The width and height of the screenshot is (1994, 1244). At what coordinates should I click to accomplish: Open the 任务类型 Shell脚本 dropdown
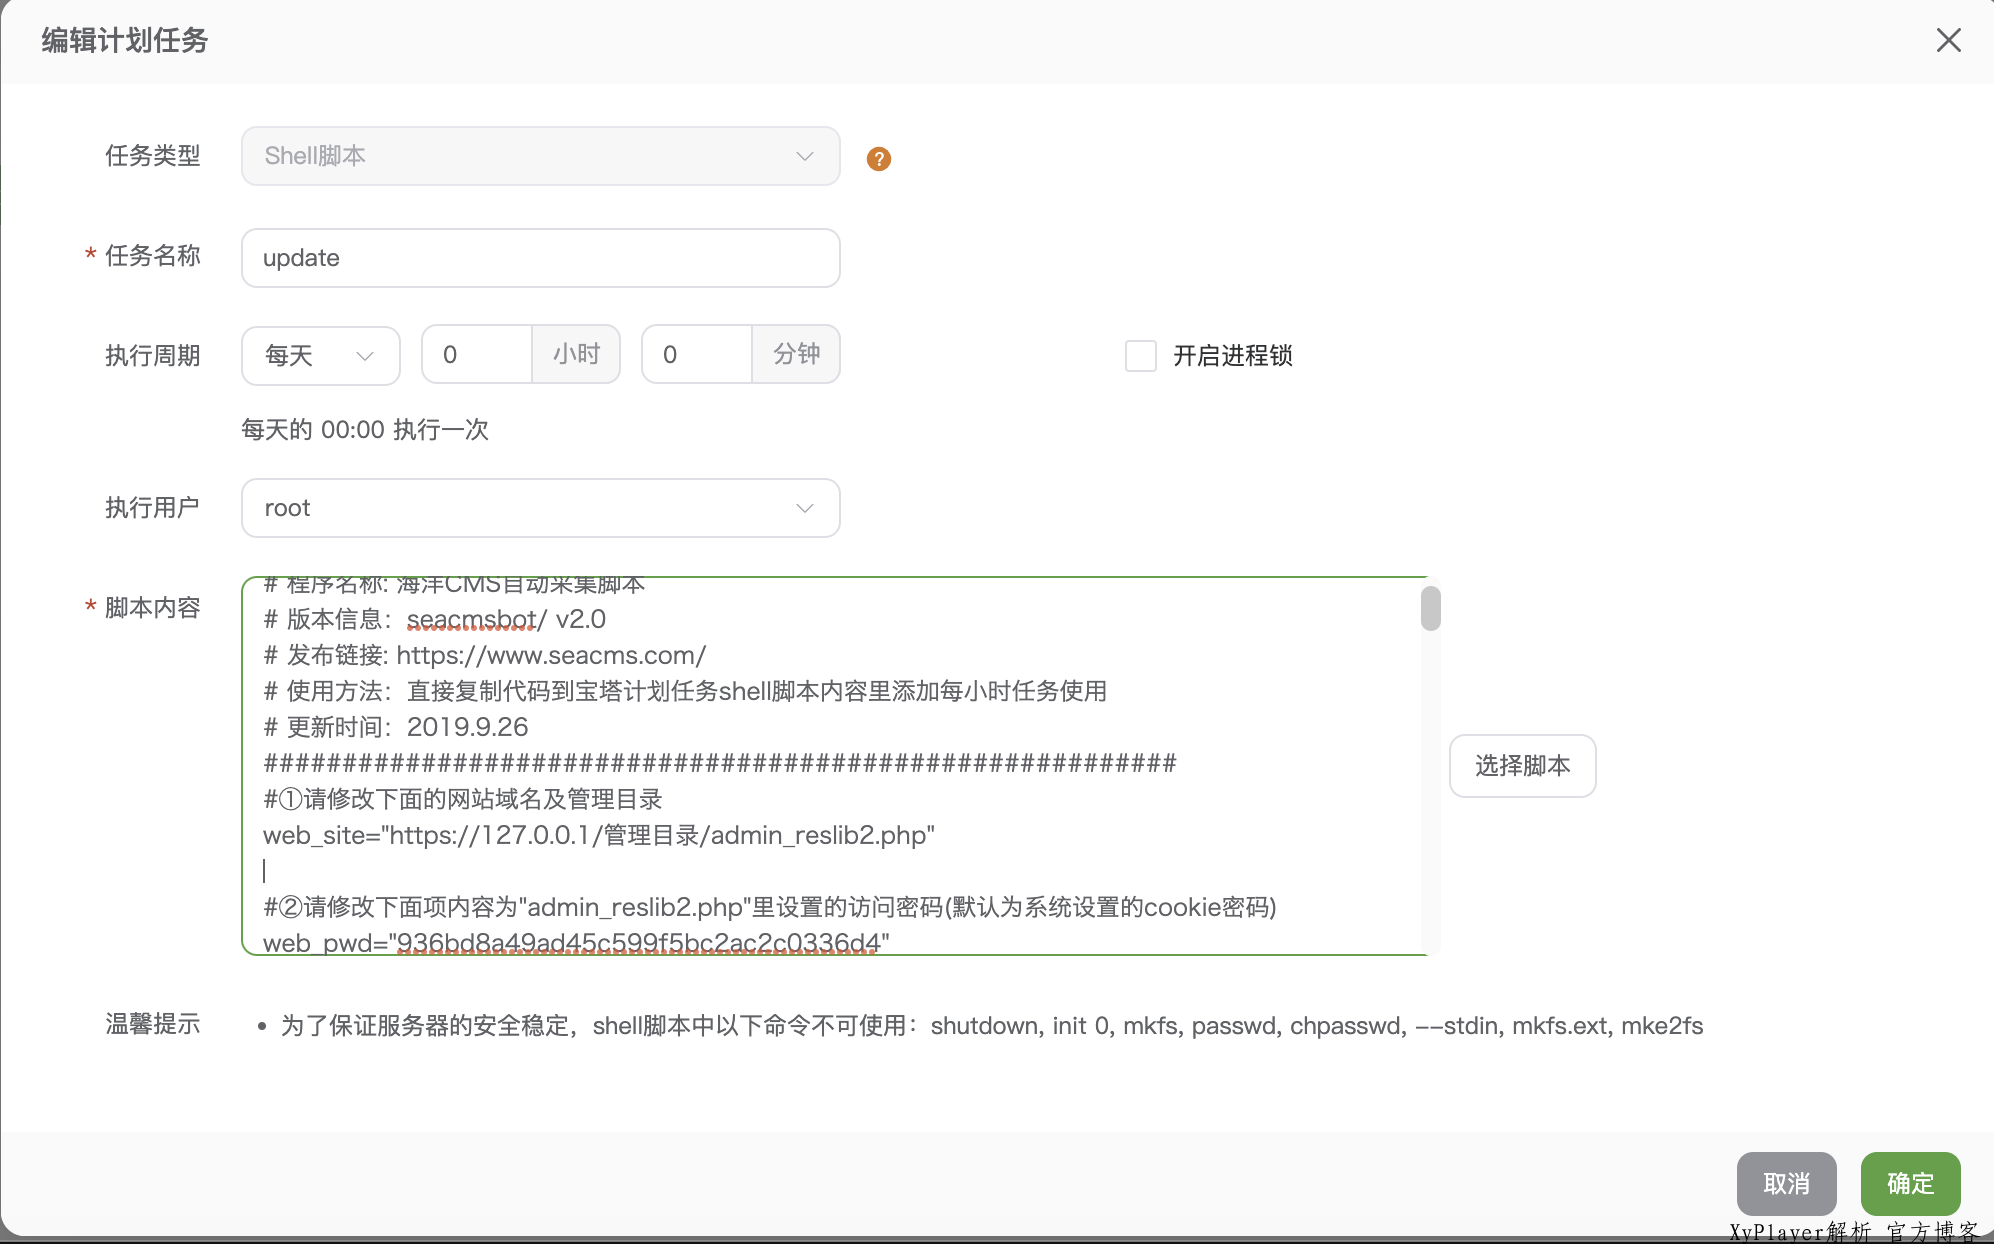click(x=540, y=156)
